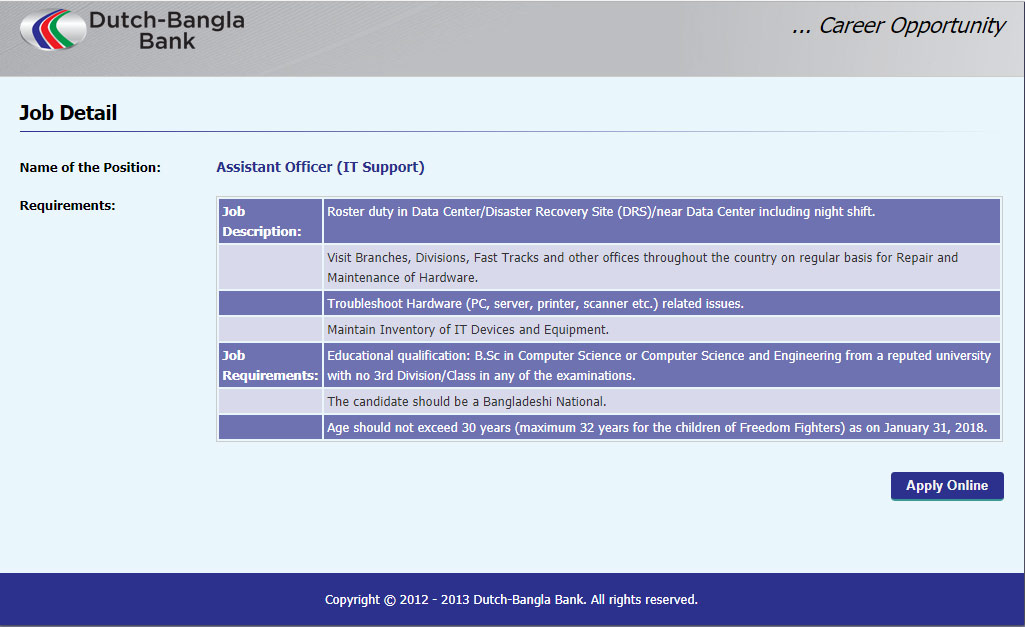The width and height of the screenshot is (1025, 627).
Task: Click the Name of the Position label
Action: pos(90,167)
